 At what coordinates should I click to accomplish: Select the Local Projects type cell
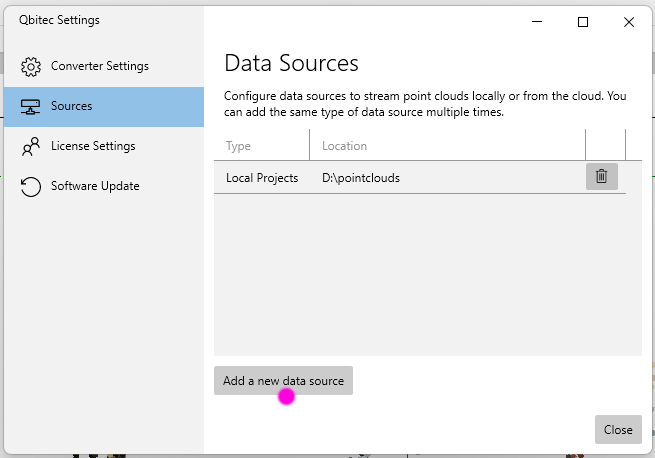[x=262, y=178]
